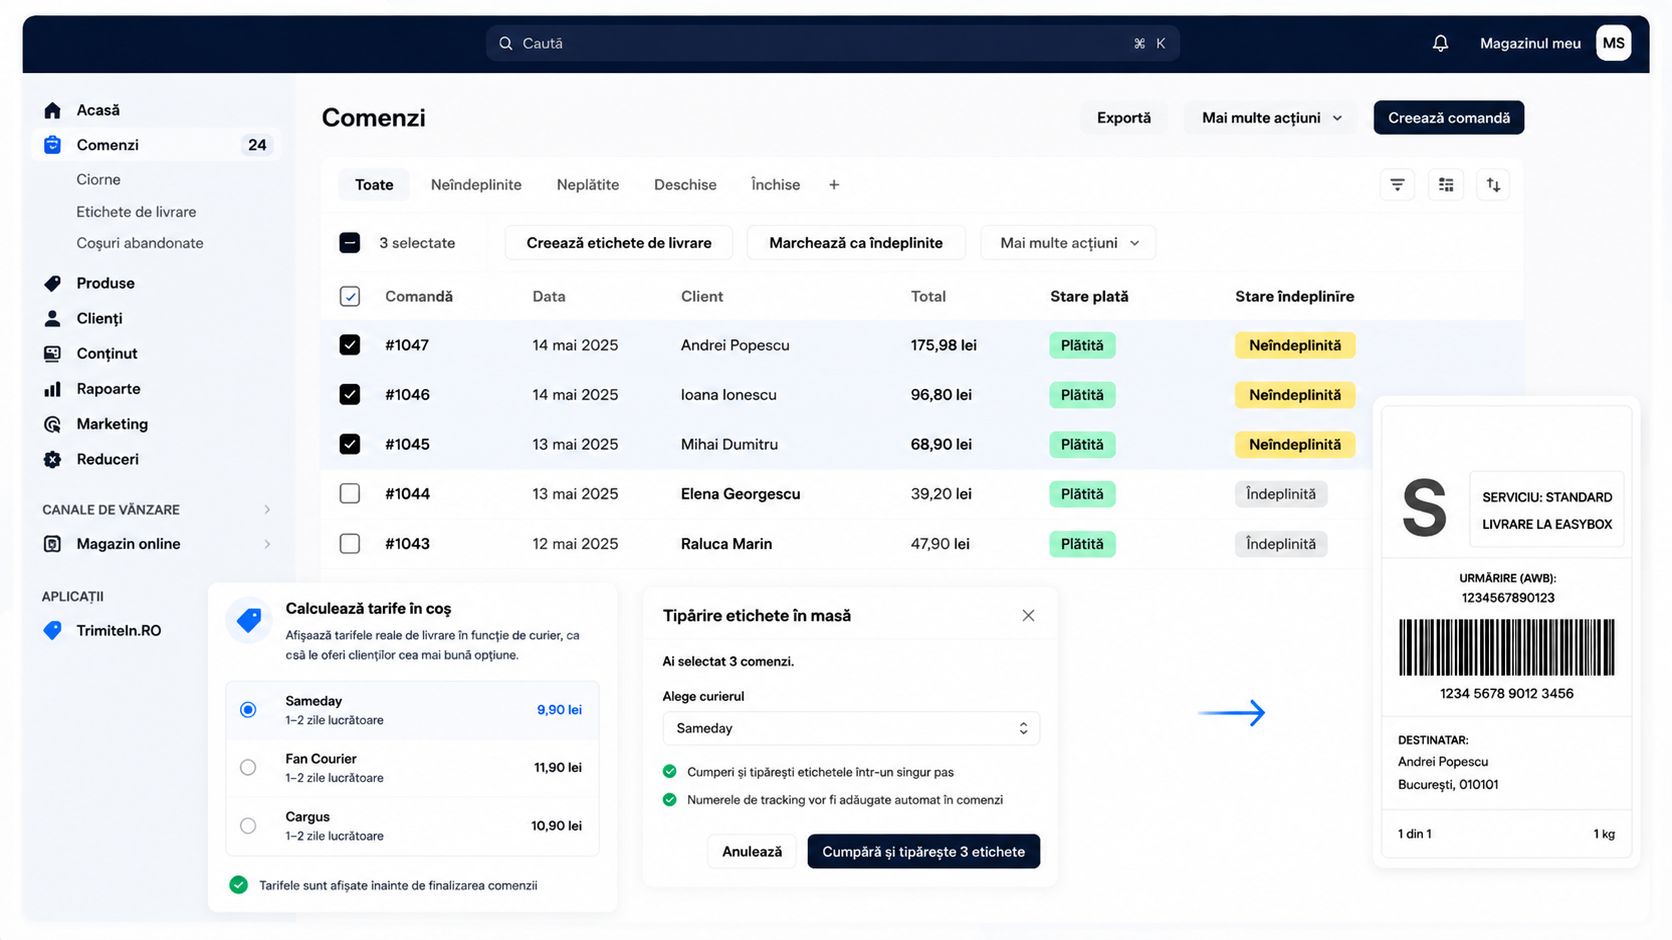The width and height of the screenshot is (1672, 940).
Task: Close the Tipărire etichete în masă dialog
Action: pos(1028,616)
